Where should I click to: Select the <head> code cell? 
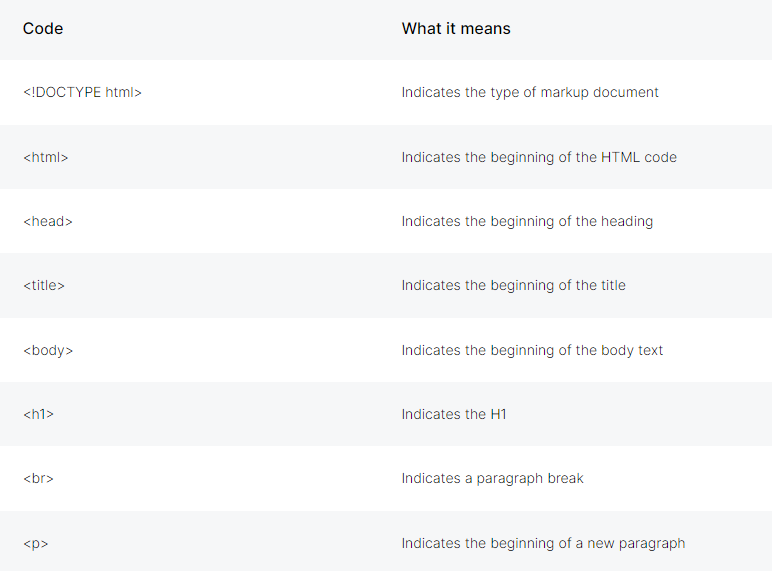(x=48, y=221)
